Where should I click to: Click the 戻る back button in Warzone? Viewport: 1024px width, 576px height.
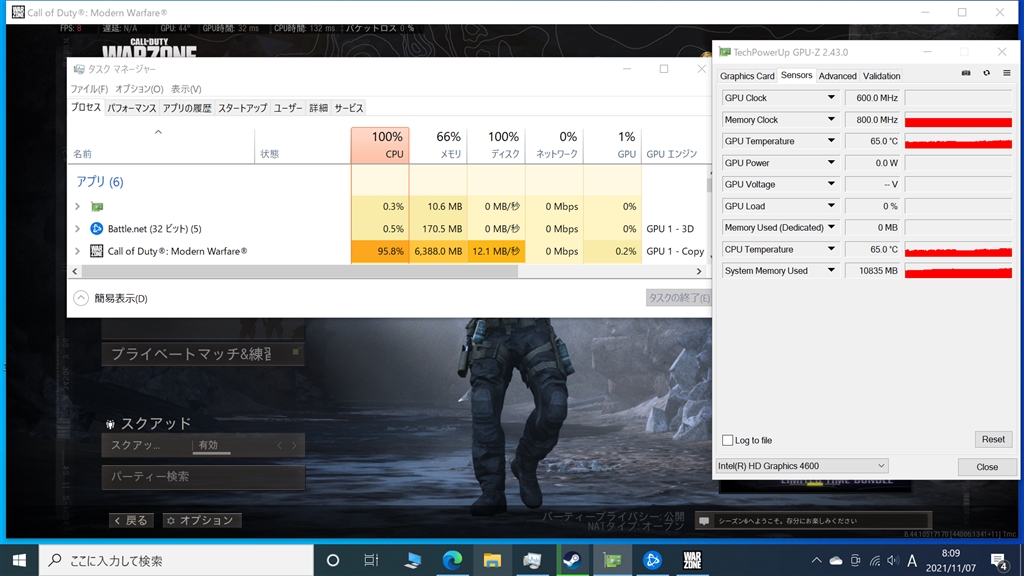pyautogui.click(x=131, y=520)
